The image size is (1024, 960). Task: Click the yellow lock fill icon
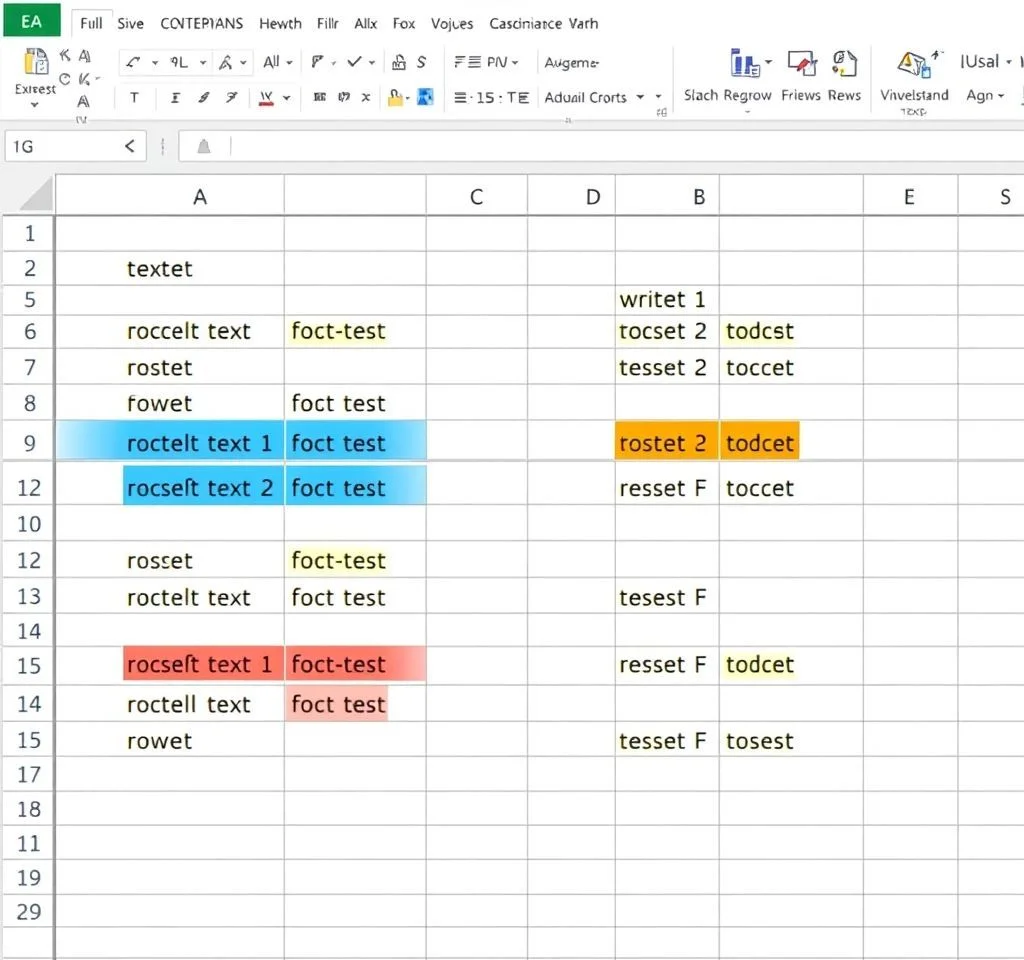point(396,97)
